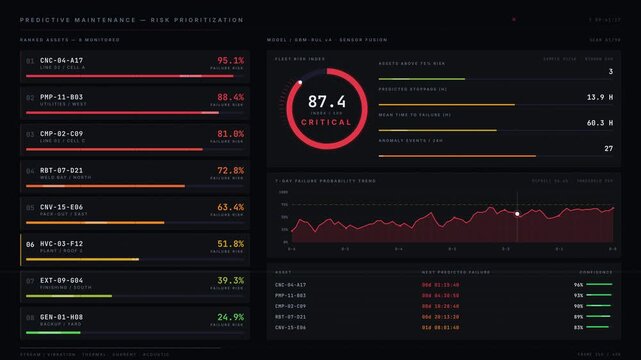641x360 pixels.
Task: Click the 72.8% failure risk value
Action: pos(231,170)
